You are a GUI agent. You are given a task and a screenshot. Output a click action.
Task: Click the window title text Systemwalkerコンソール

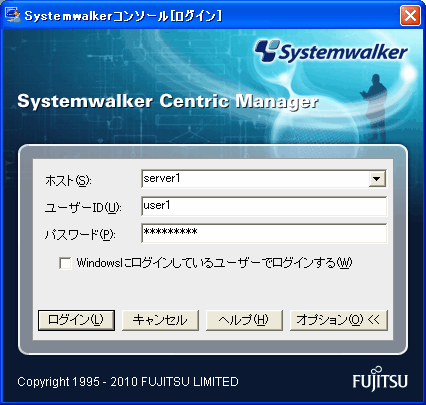97,16
